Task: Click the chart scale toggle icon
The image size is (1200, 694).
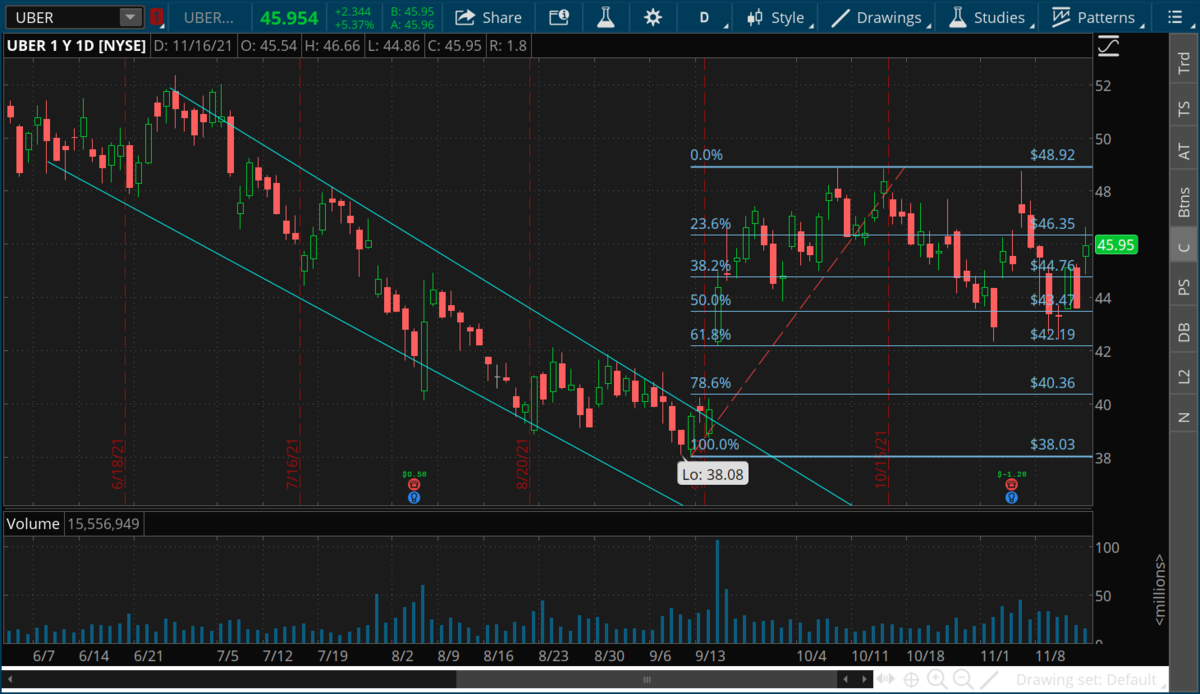Action: click(x=1107, y=46)
